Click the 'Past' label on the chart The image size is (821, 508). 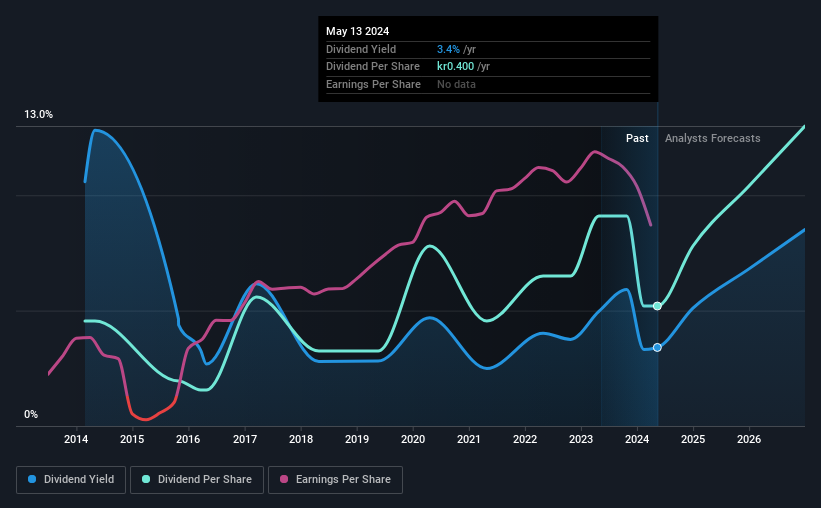(637, 138)
